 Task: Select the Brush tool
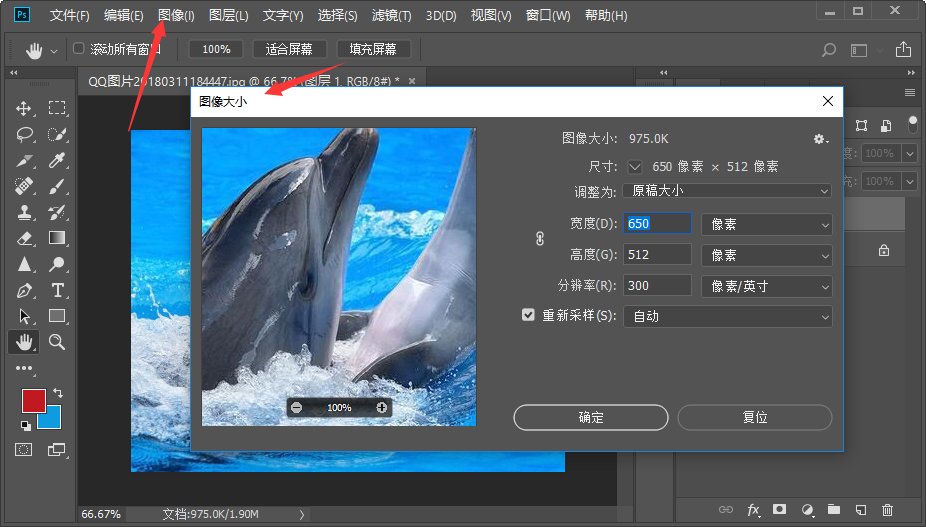[57, 187]
